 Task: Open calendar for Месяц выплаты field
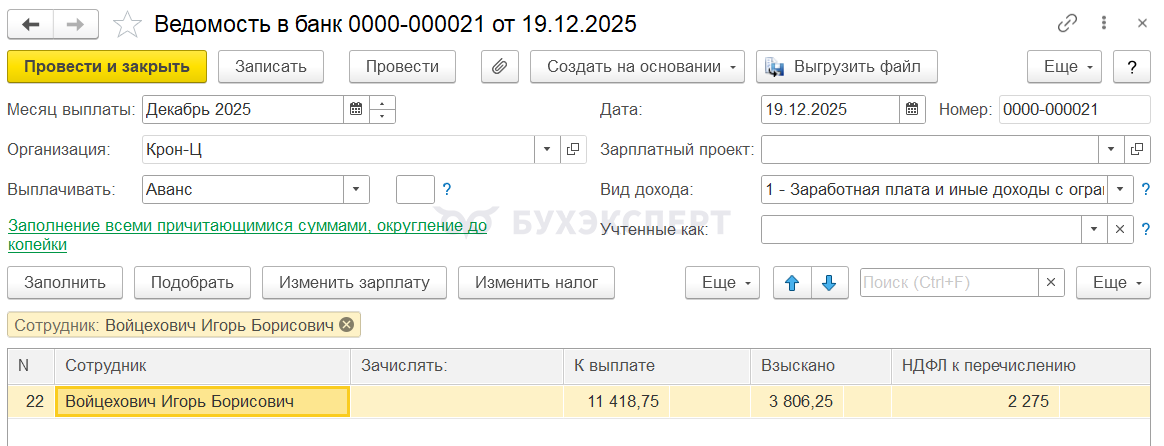356,110
